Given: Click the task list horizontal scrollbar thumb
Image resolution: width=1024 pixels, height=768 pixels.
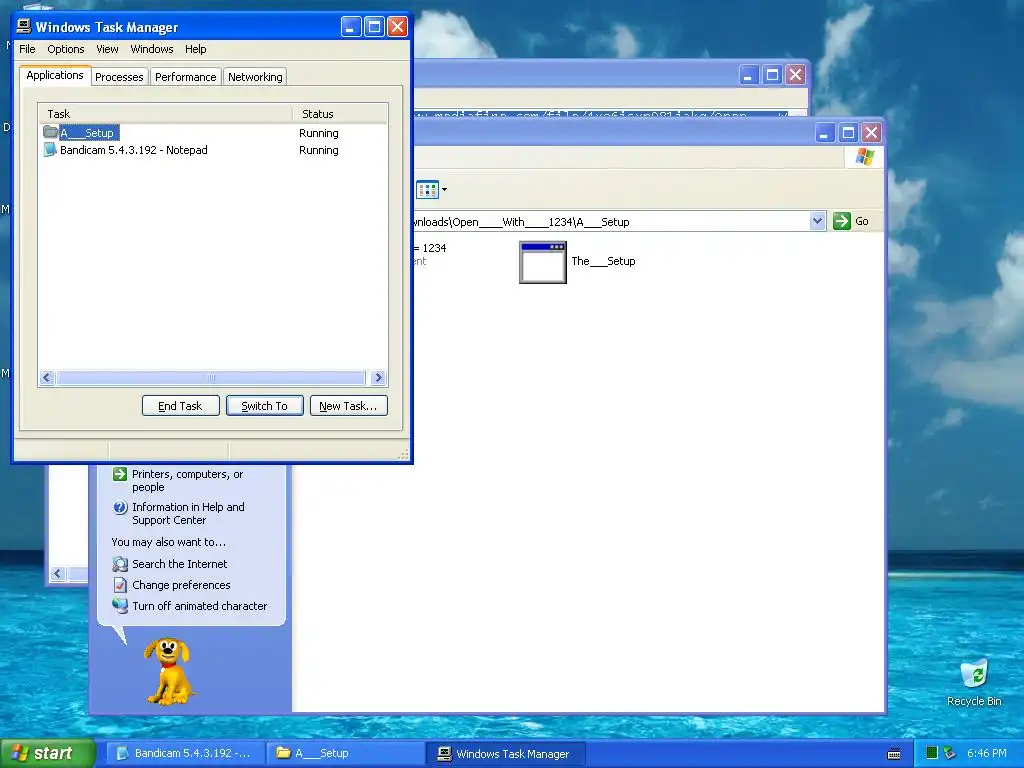Looking at the screenshot, I should [x=211, y=377].
